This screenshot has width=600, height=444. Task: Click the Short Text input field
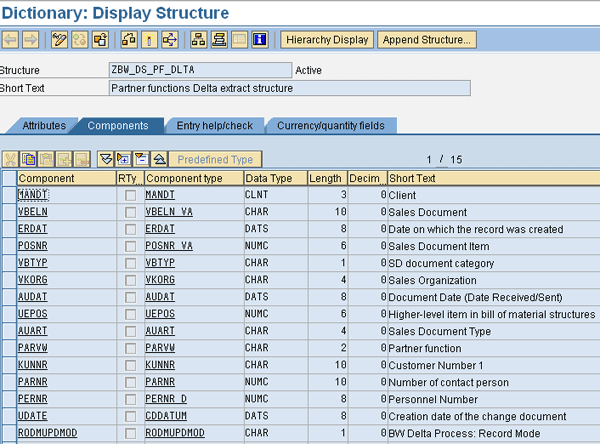289,88
